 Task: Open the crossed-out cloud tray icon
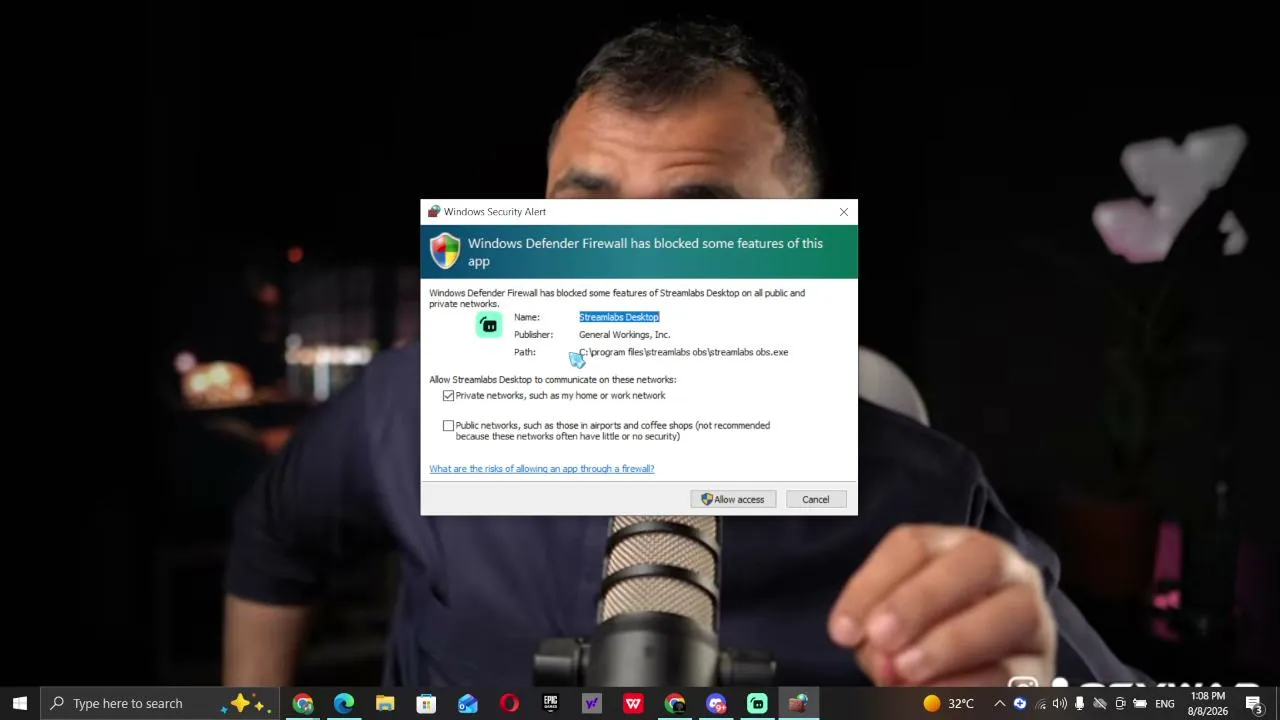pos(1100,703)
